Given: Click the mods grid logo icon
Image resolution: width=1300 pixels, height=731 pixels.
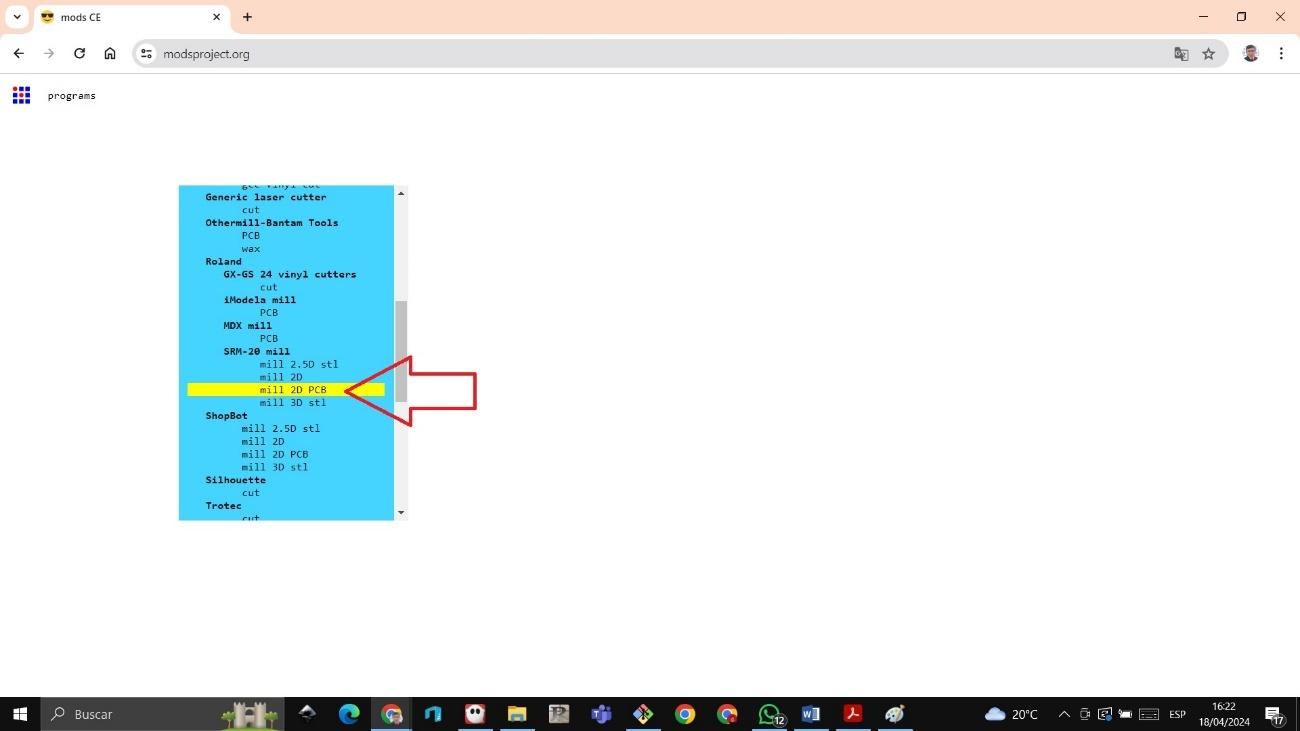Looking at the screenshot, I should pyautogui.click(x=21, y=95).
